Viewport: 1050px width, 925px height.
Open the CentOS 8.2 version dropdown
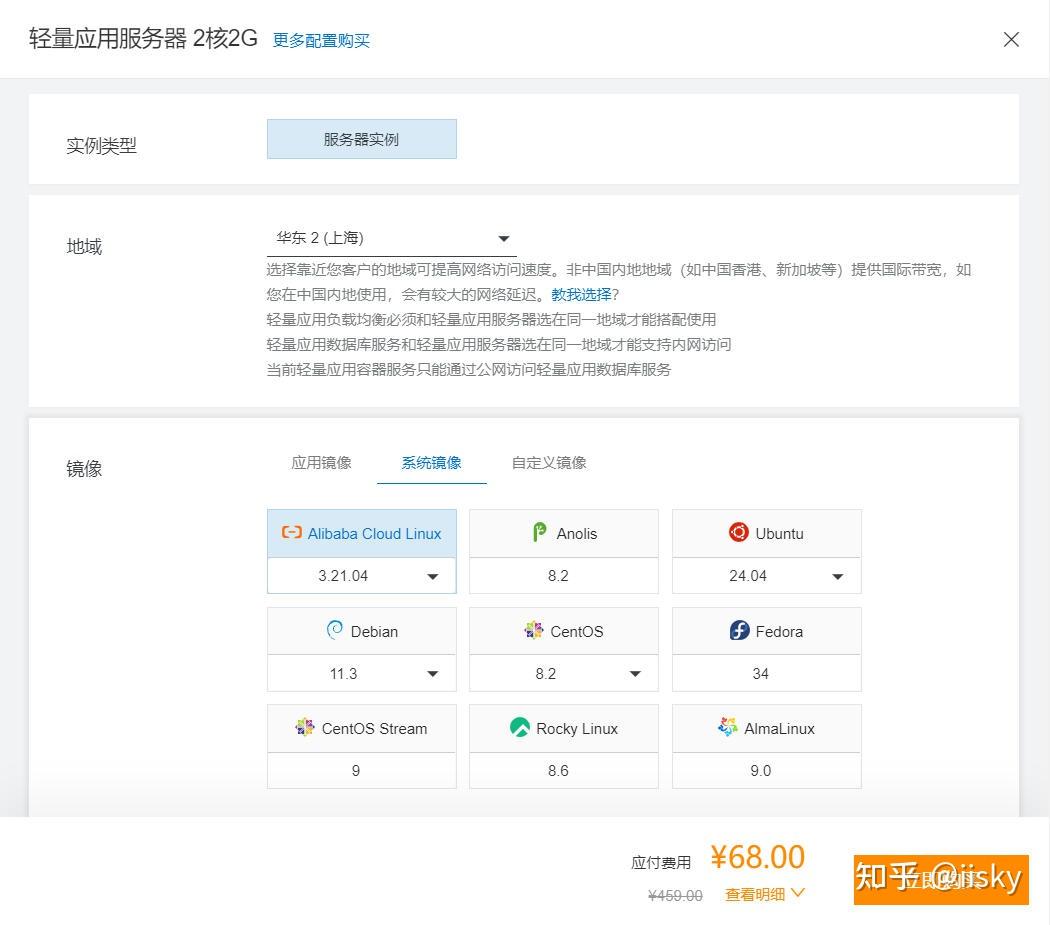click(x=564, y=673)
